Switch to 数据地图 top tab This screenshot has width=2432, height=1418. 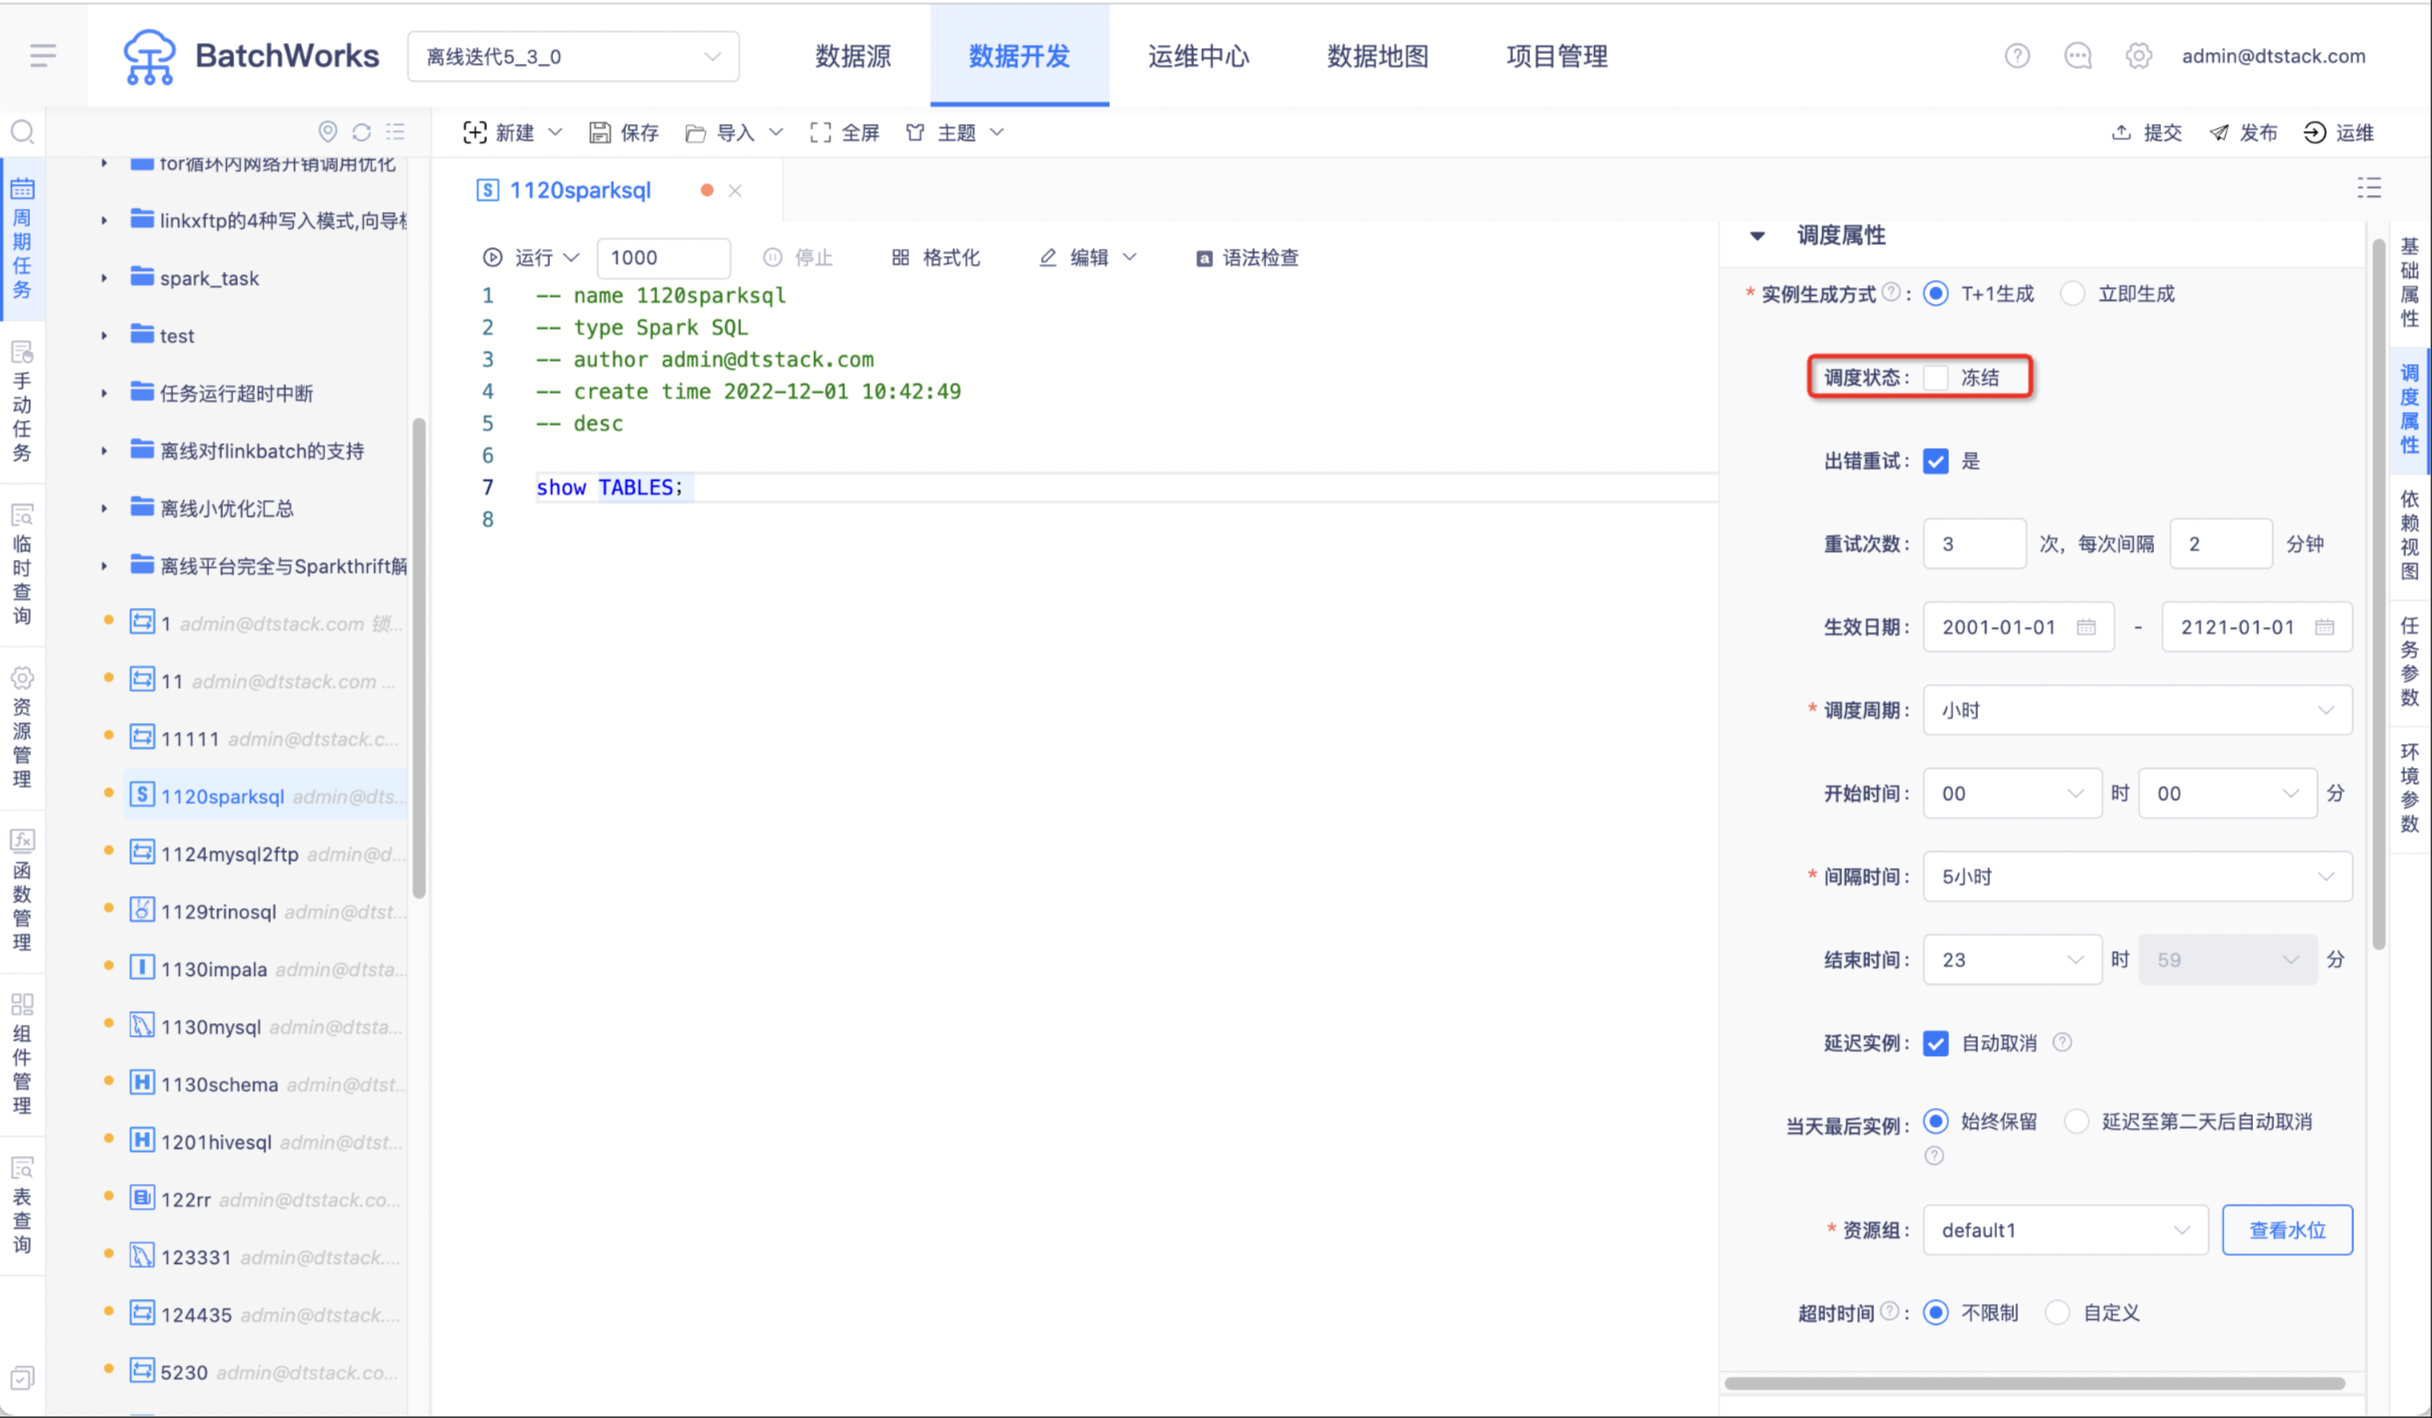[x=1377, y=56]
